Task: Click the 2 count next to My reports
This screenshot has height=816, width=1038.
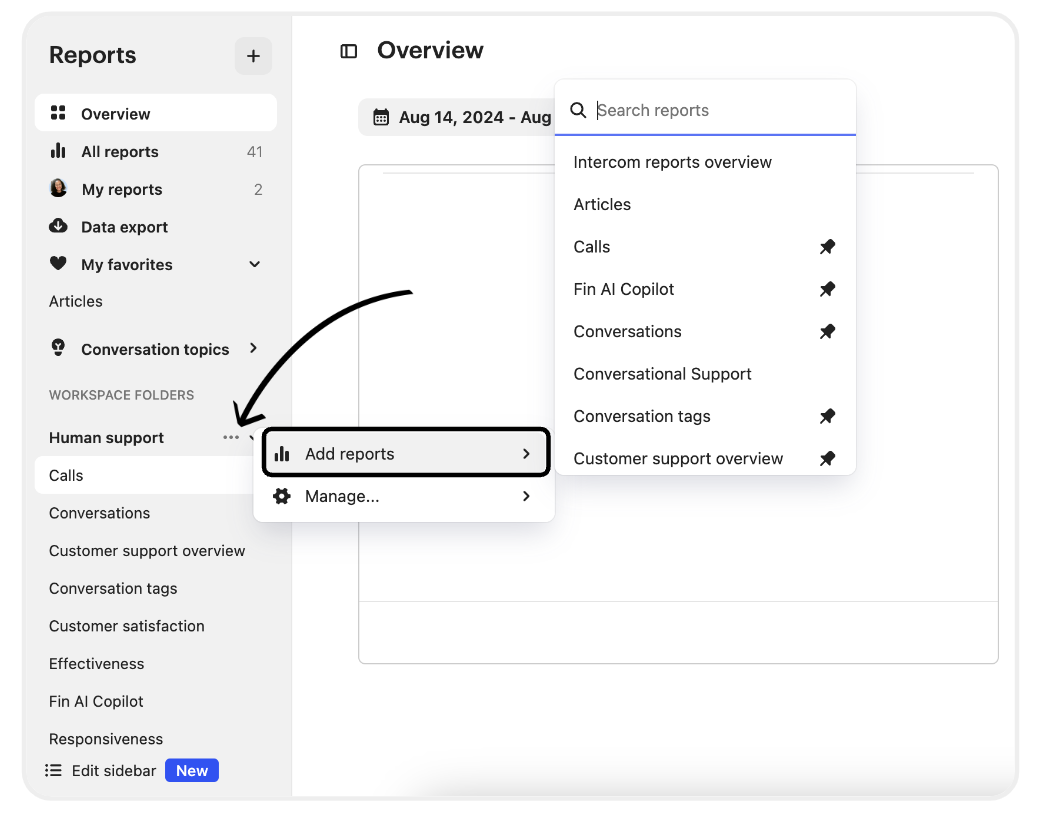Action: (258, 189)
